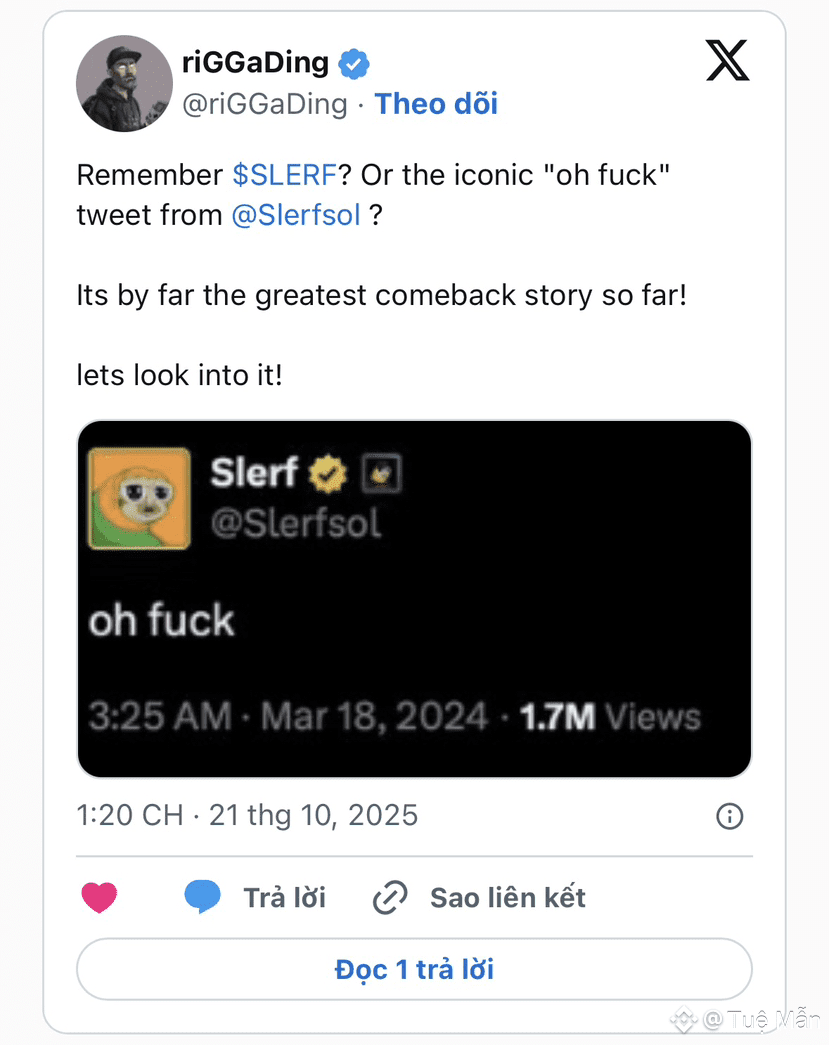Copy the tweet link with Sao liên kết

click(507, 898)
